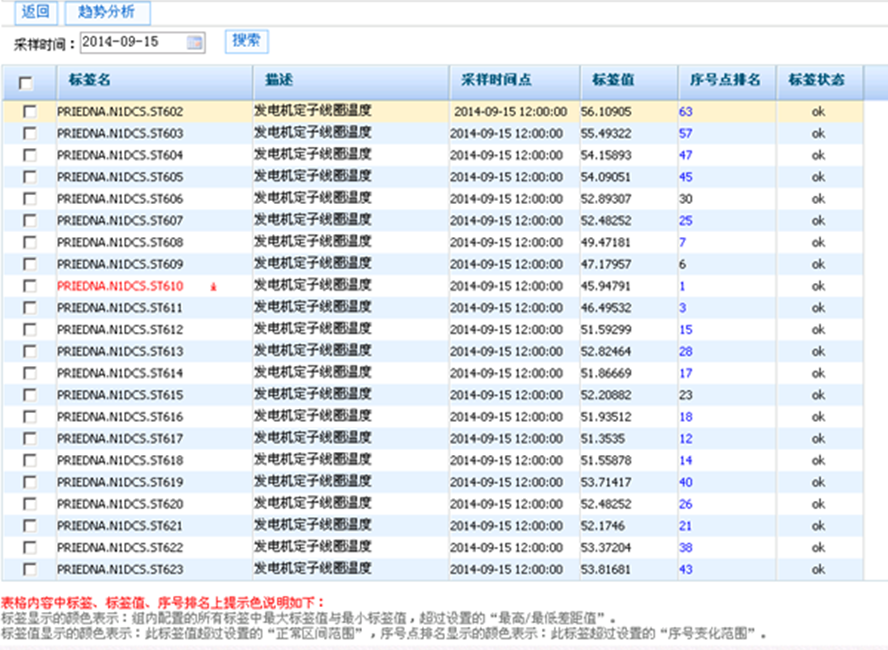This screenshot has height=650, width=888.
Task: Open rank link 40 for ST619
Action: (686, 482)
